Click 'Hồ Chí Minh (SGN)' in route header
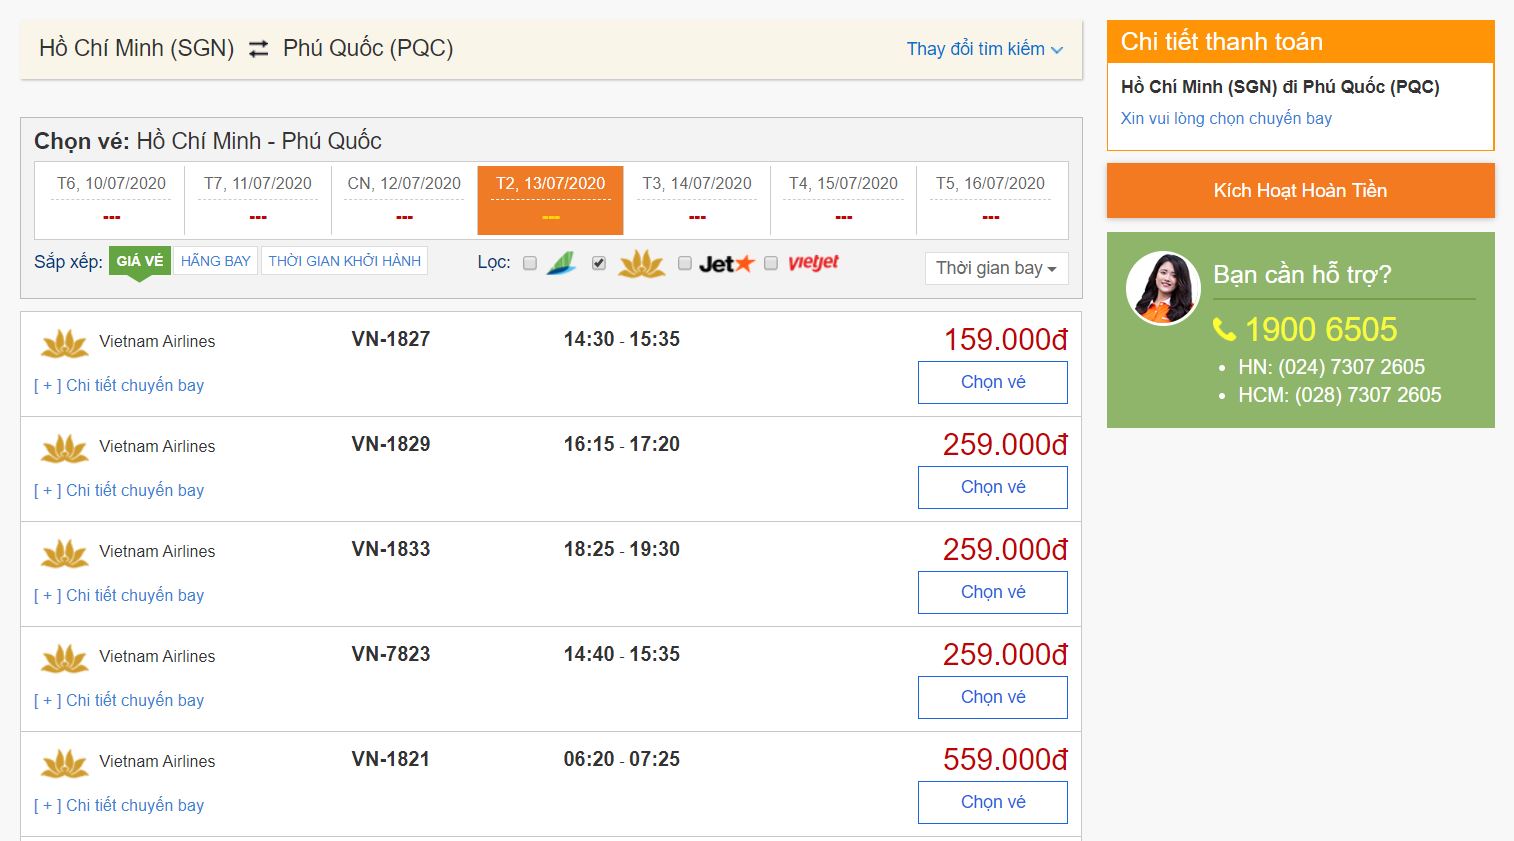The width and height of the screenshot is (1514, 841). [x=137, y=48]
